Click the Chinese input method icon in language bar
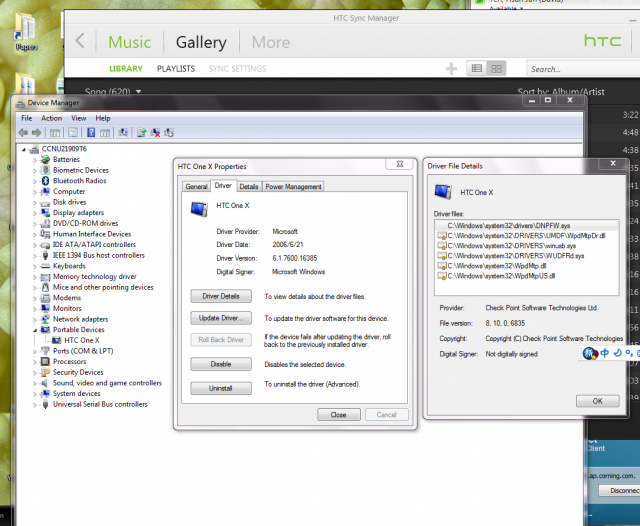This screenshot has height=526, width=640. (x=604, y=353)
